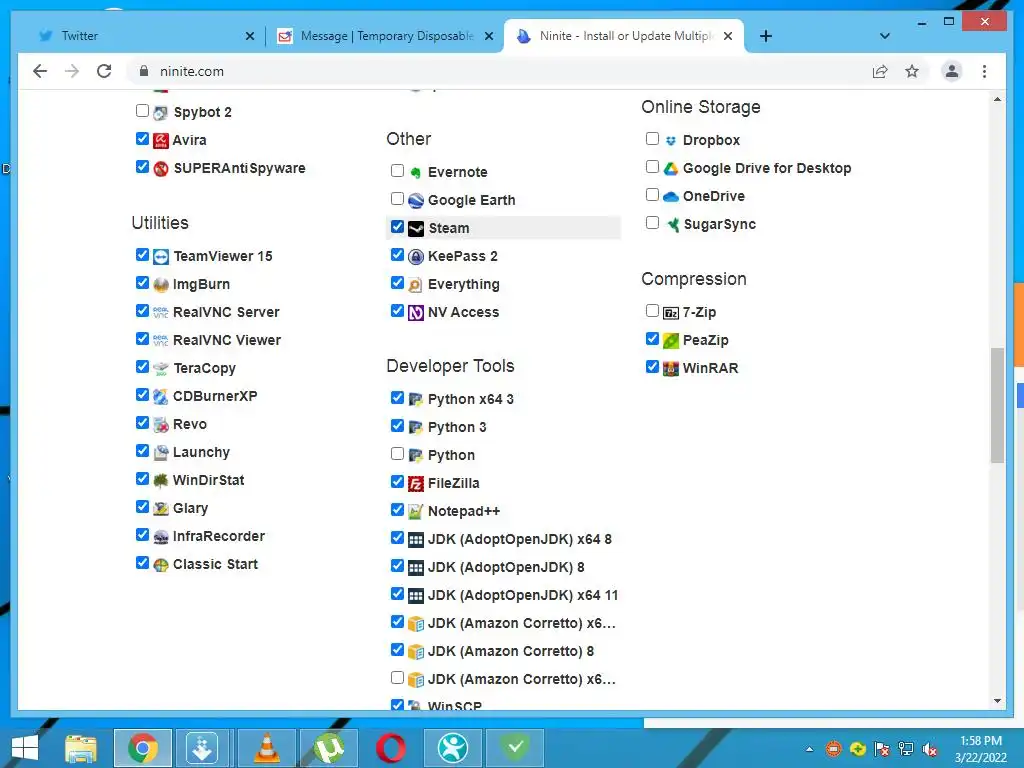Click the 7-Zip icon

pyautogui.click(x=671, y=313)
